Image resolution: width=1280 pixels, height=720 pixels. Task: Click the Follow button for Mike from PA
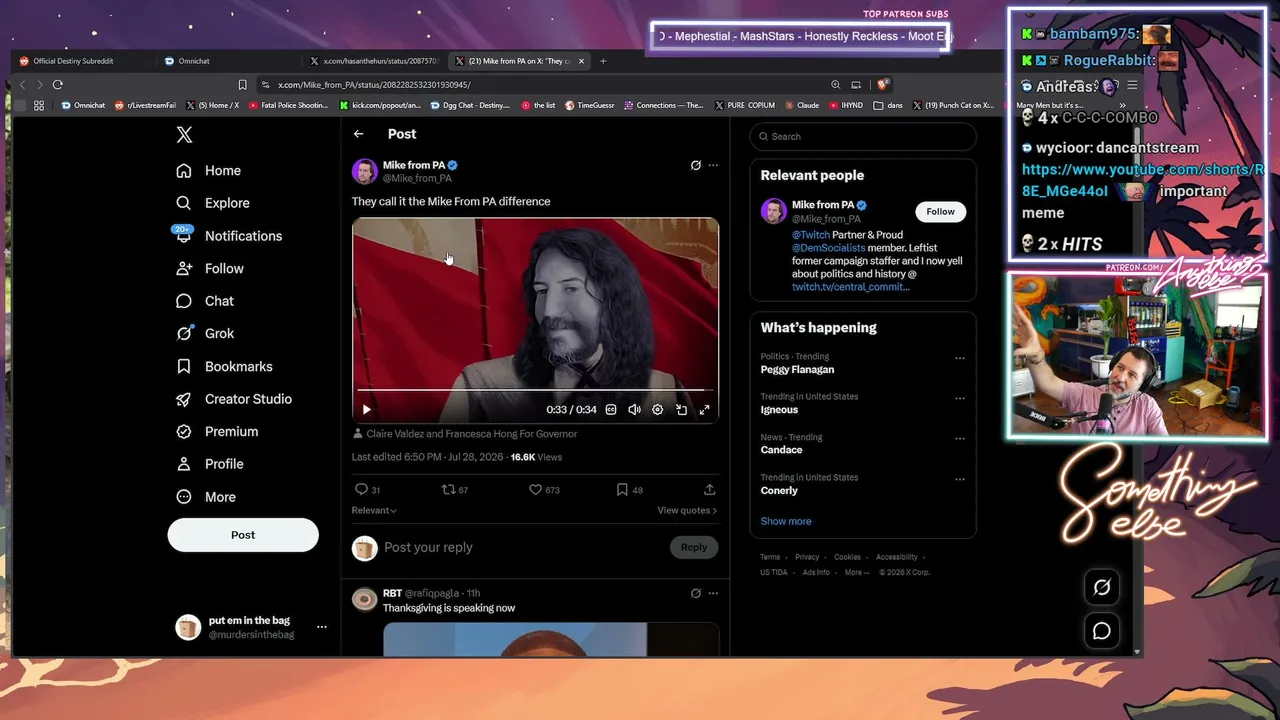[940, 212]
